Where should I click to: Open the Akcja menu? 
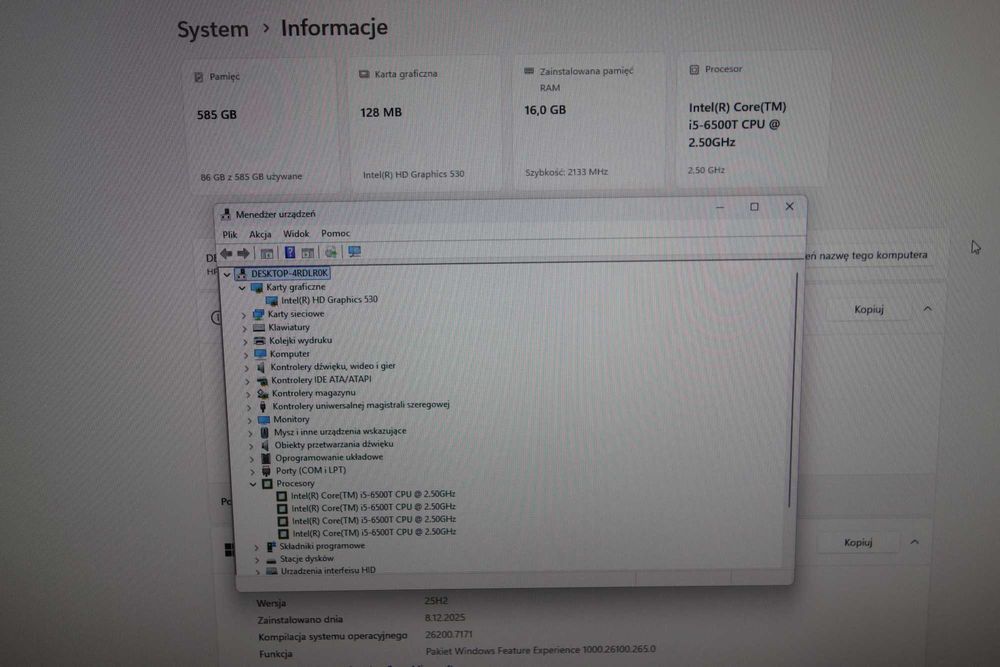260,234
